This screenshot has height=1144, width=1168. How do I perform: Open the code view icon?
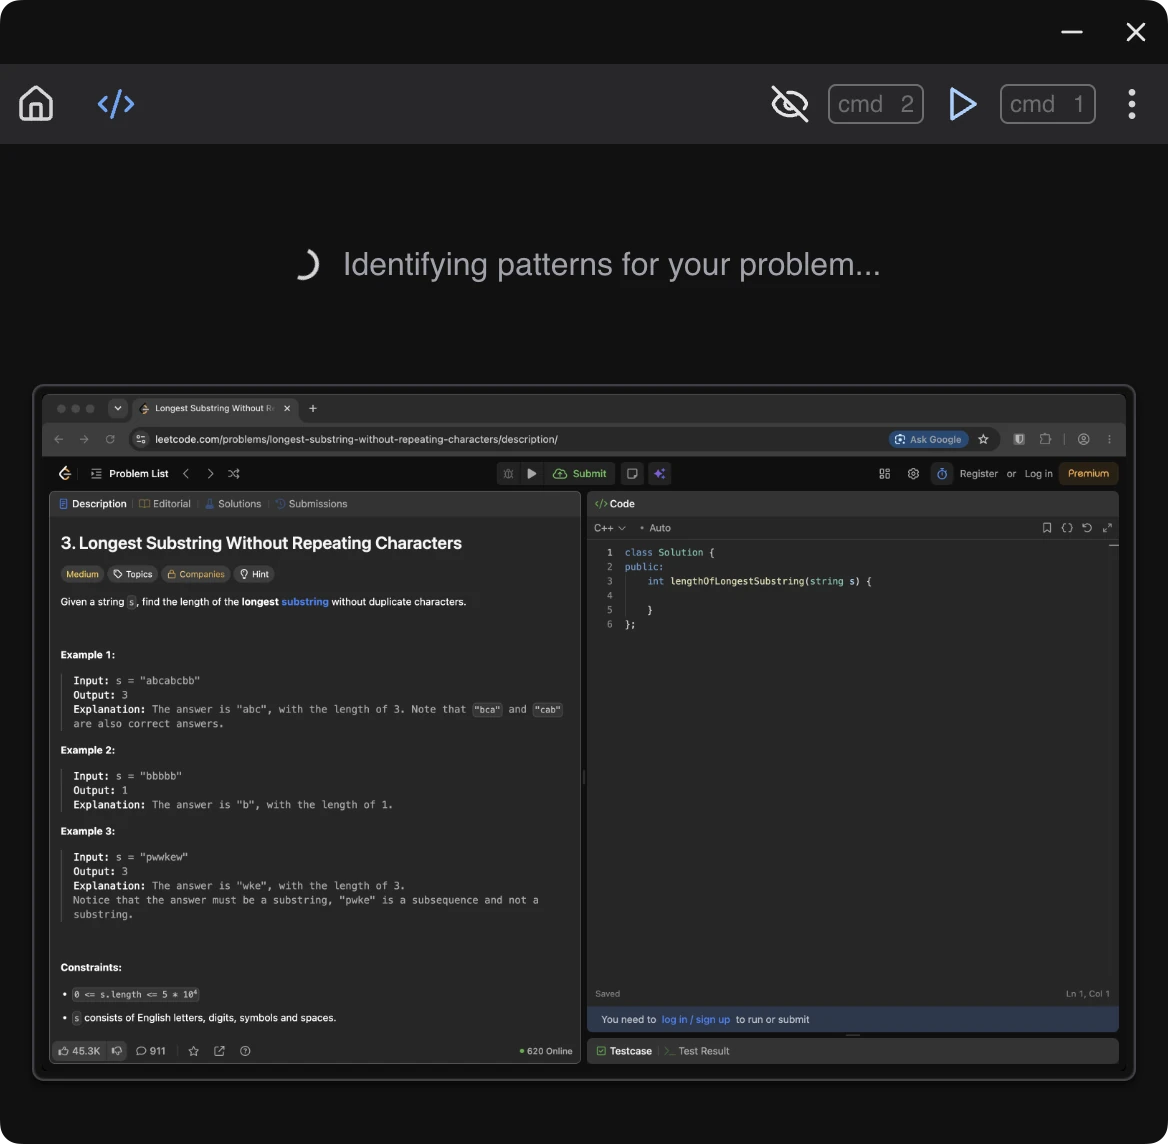[x=116, y=104]
